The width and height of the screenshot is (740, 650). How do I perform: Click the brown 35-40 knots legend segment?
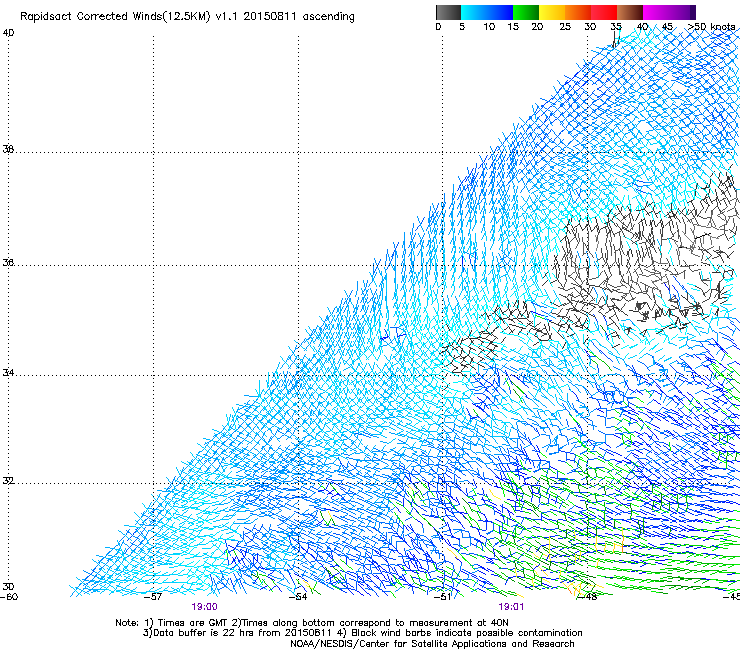pyautogui.click(x=630, y=12)
